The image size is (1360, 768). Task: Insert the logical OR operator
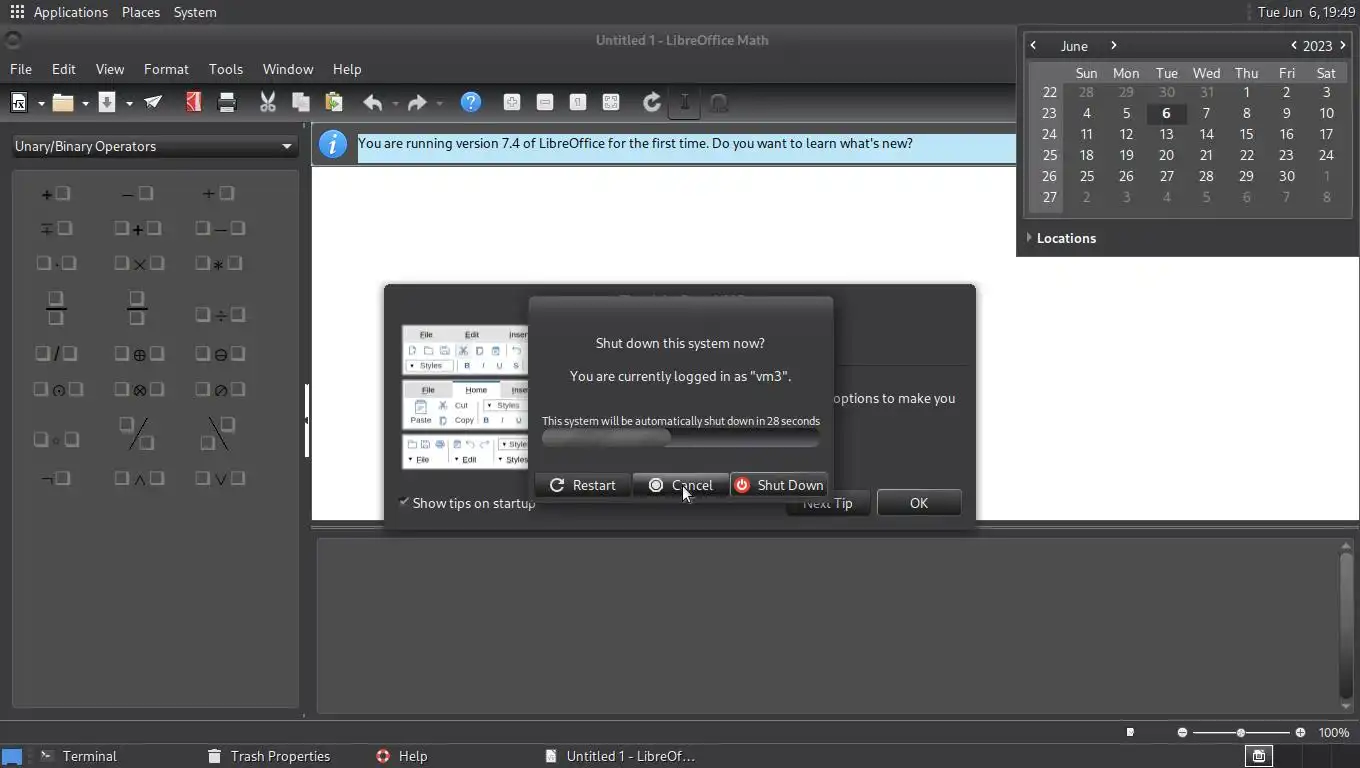[x=220, y=478]
